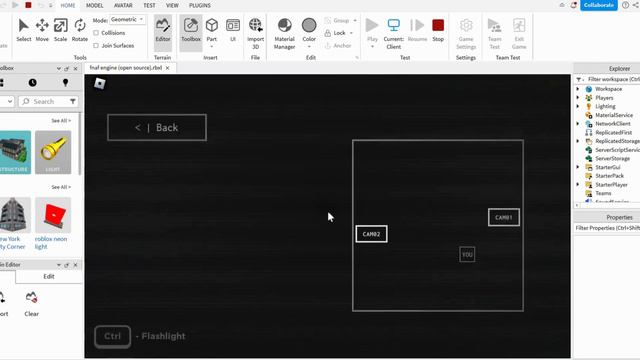640x360 pixels.
Task: Open Toolbox search filter options
Action: tap(73, 101)
